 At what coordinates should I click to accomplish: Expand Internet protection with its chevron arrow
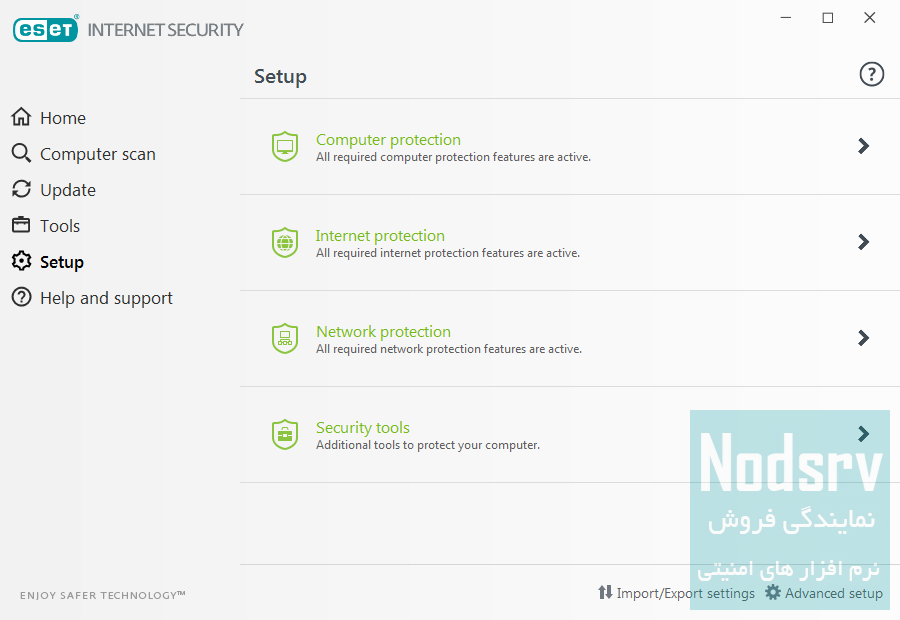coord(863,242)
